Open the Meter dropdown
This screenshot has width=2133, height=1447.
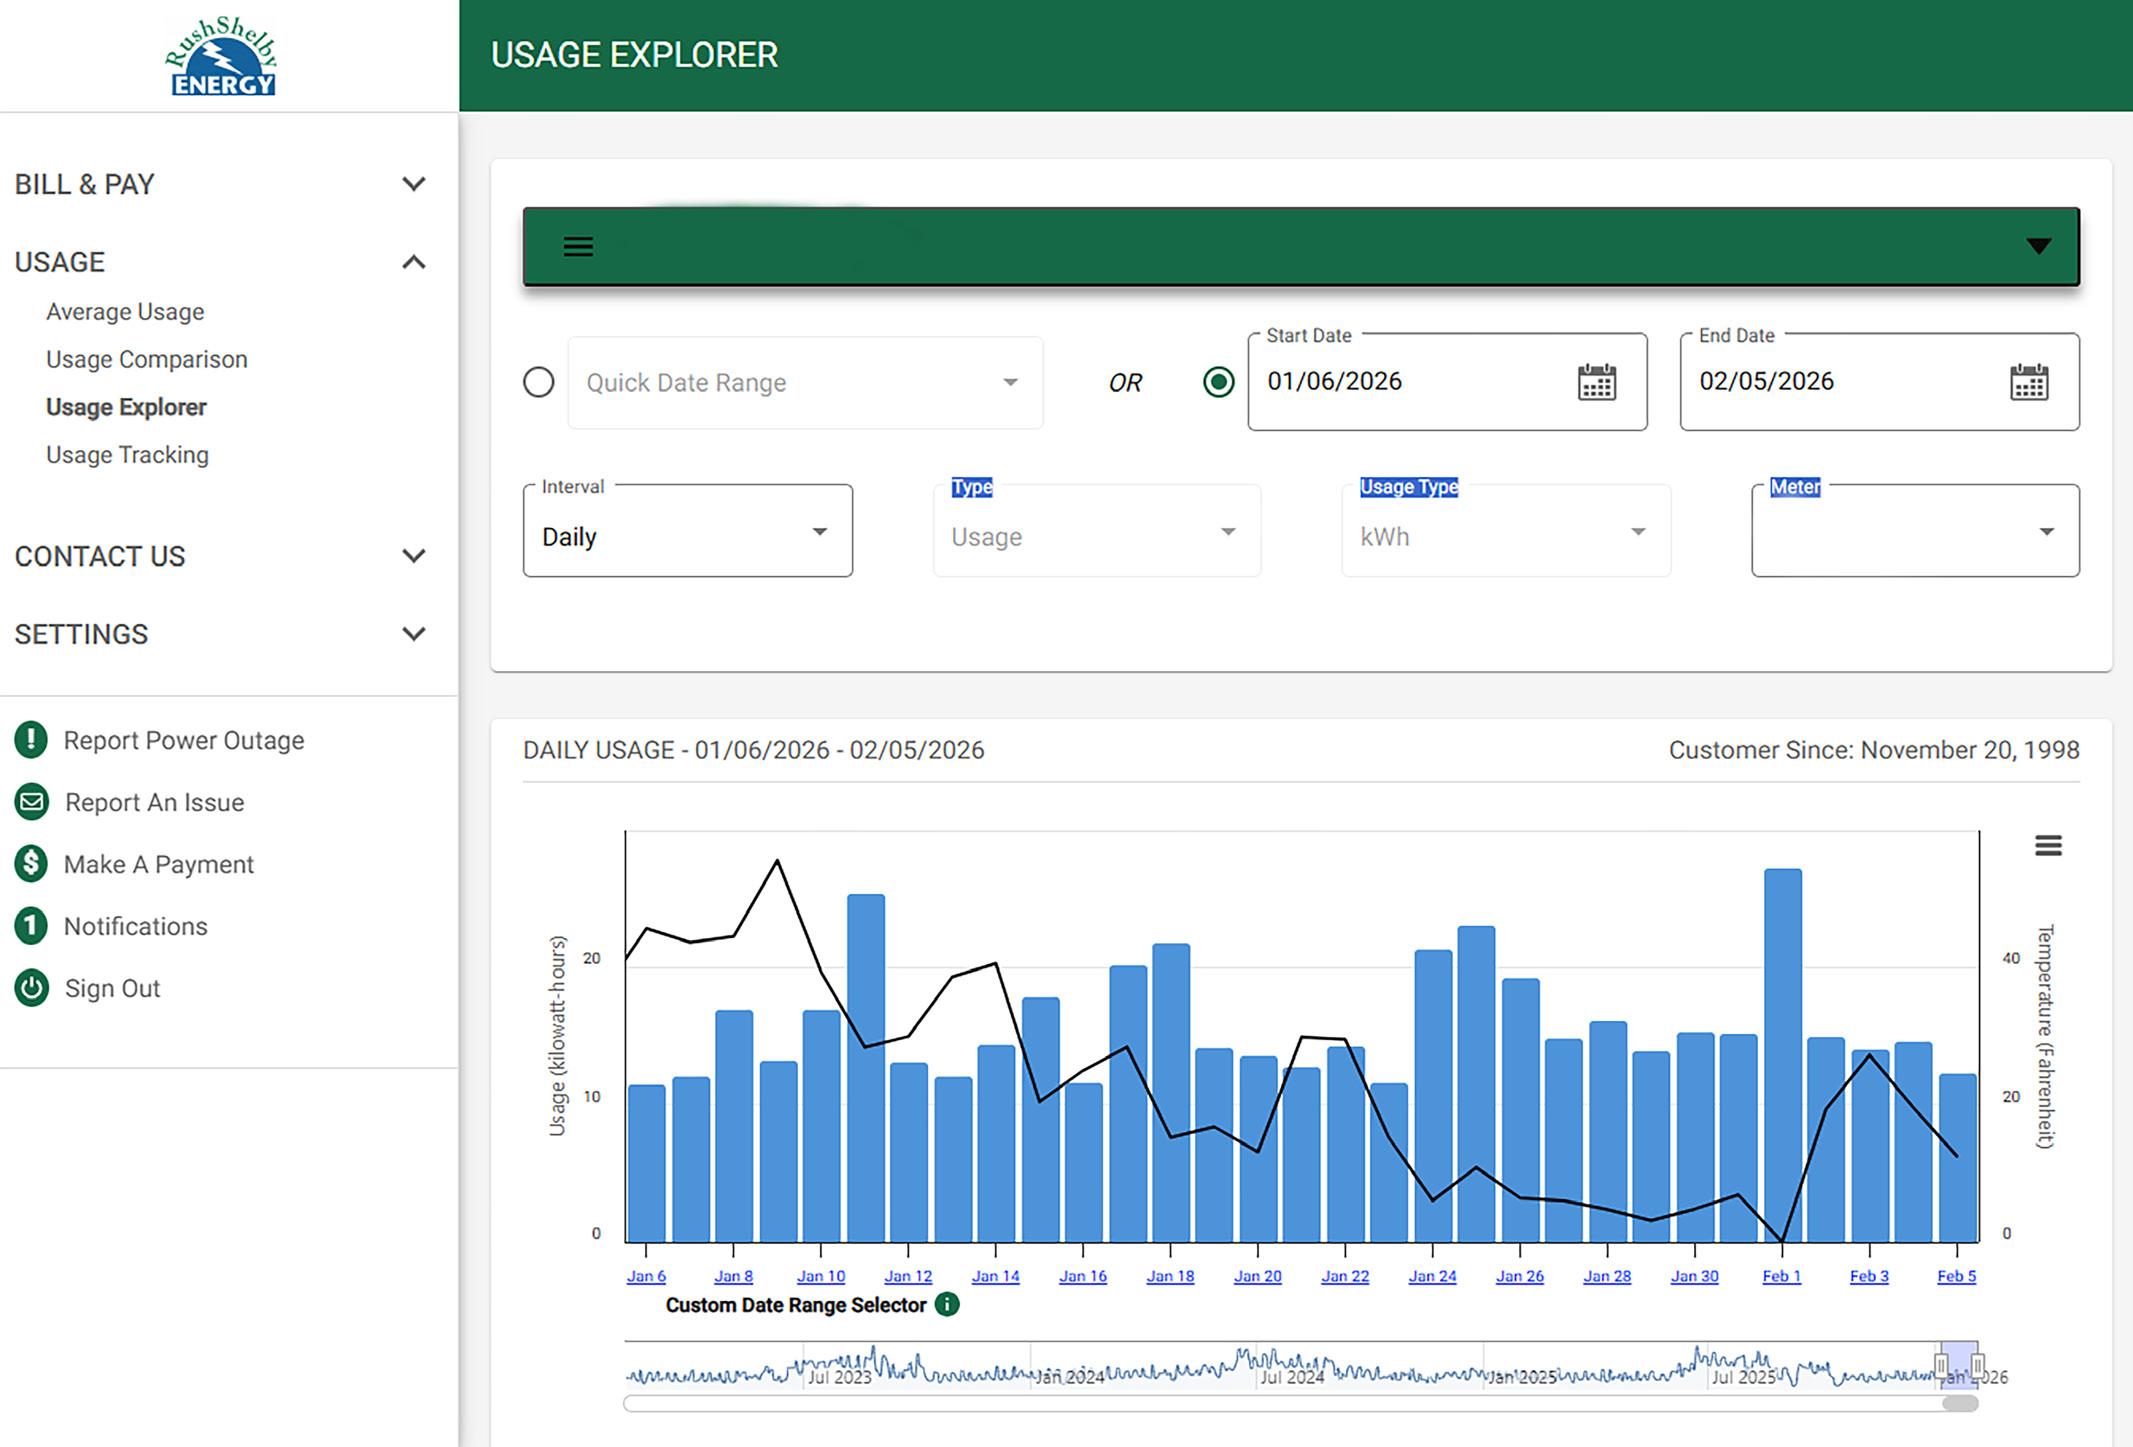(1915, 531)
